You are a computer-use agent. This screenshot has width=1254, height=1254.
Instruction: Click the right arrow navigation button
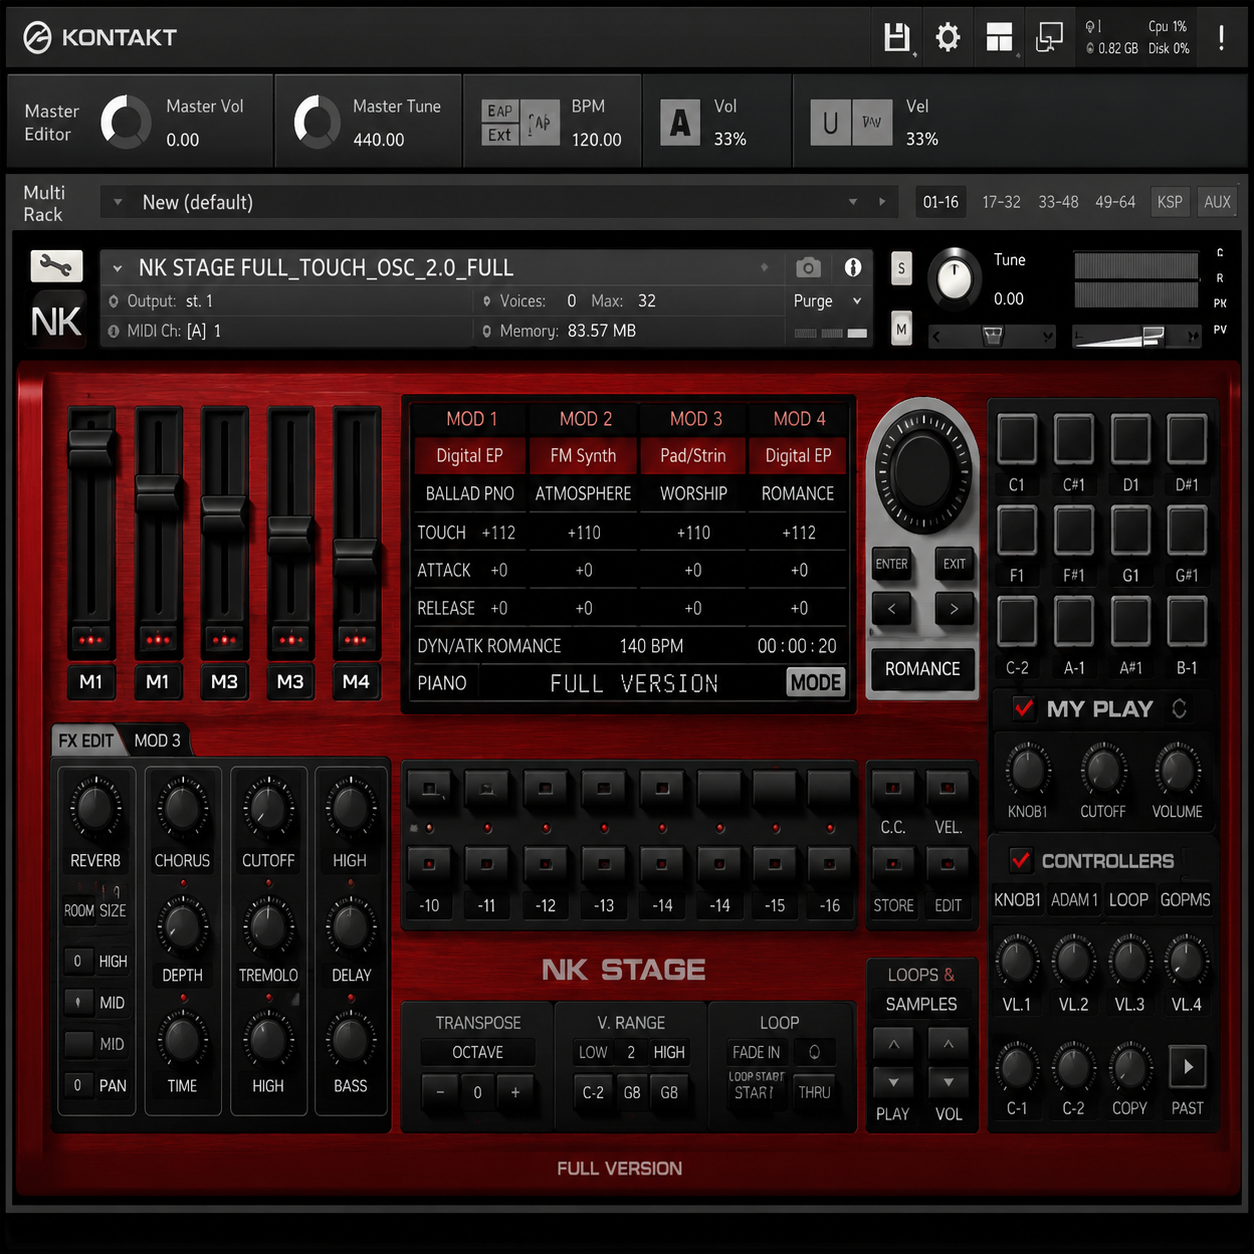954,608
